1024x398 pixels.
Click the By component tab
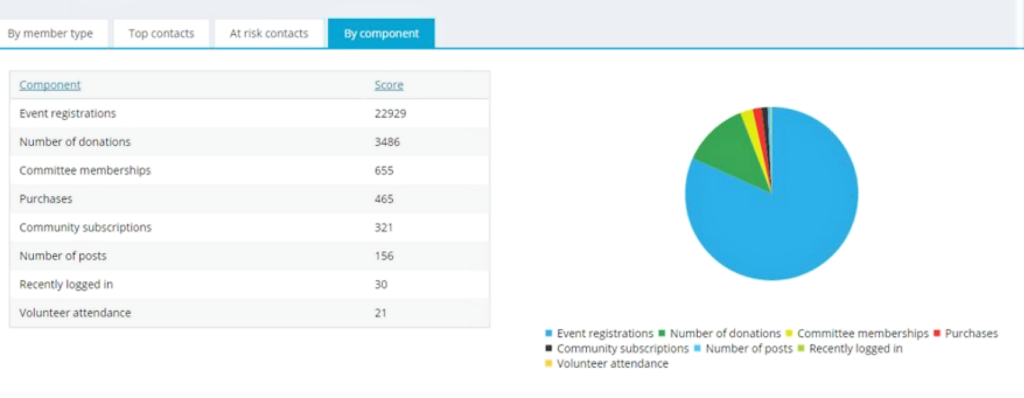click(381, 33)
